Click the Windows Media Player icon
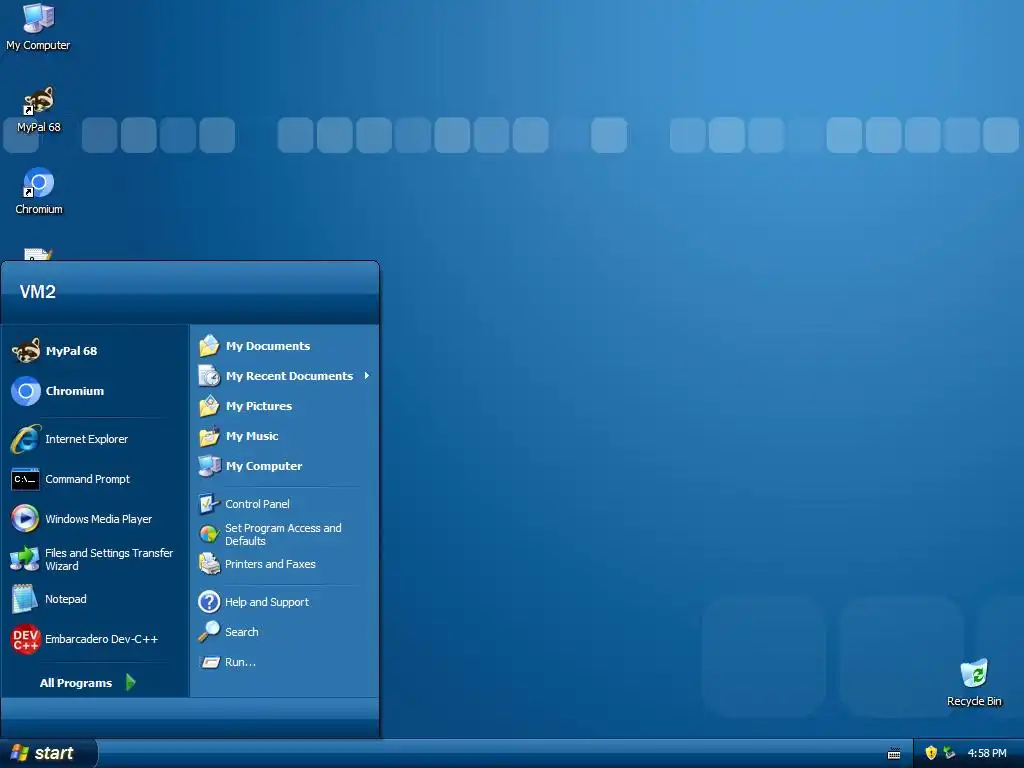This screenshot has width=1024, height=768. [x=25, y=519]
